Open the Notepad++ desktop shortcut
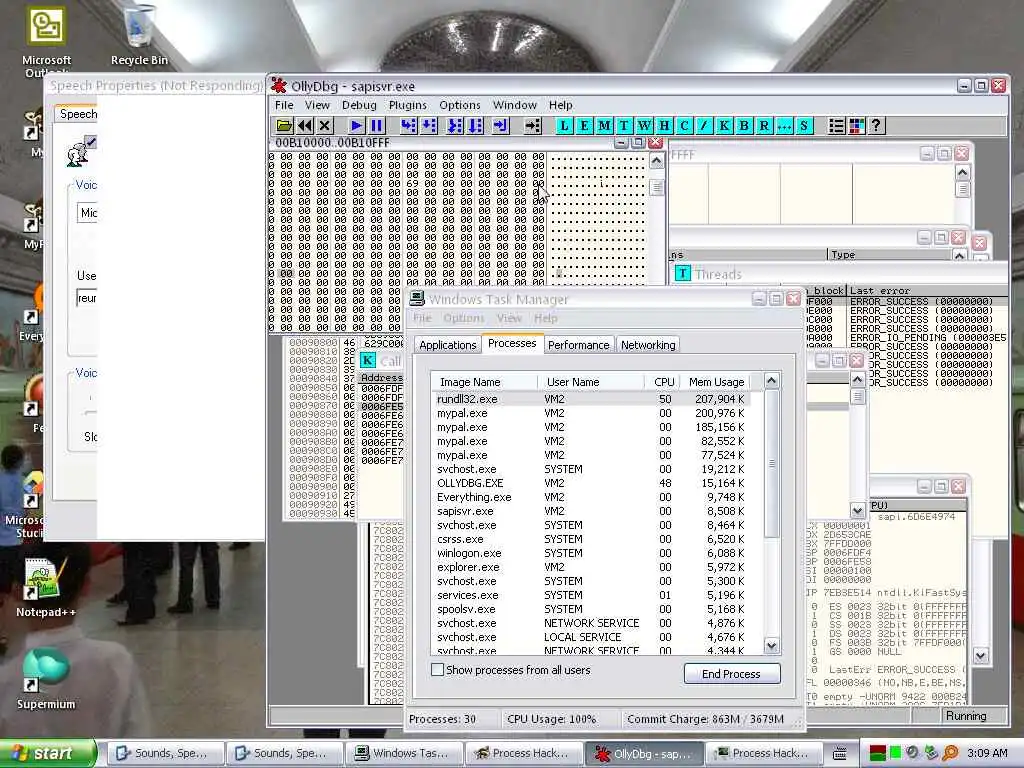The height and width of the screenshot is (768, 1024). [x=45, y=588]
